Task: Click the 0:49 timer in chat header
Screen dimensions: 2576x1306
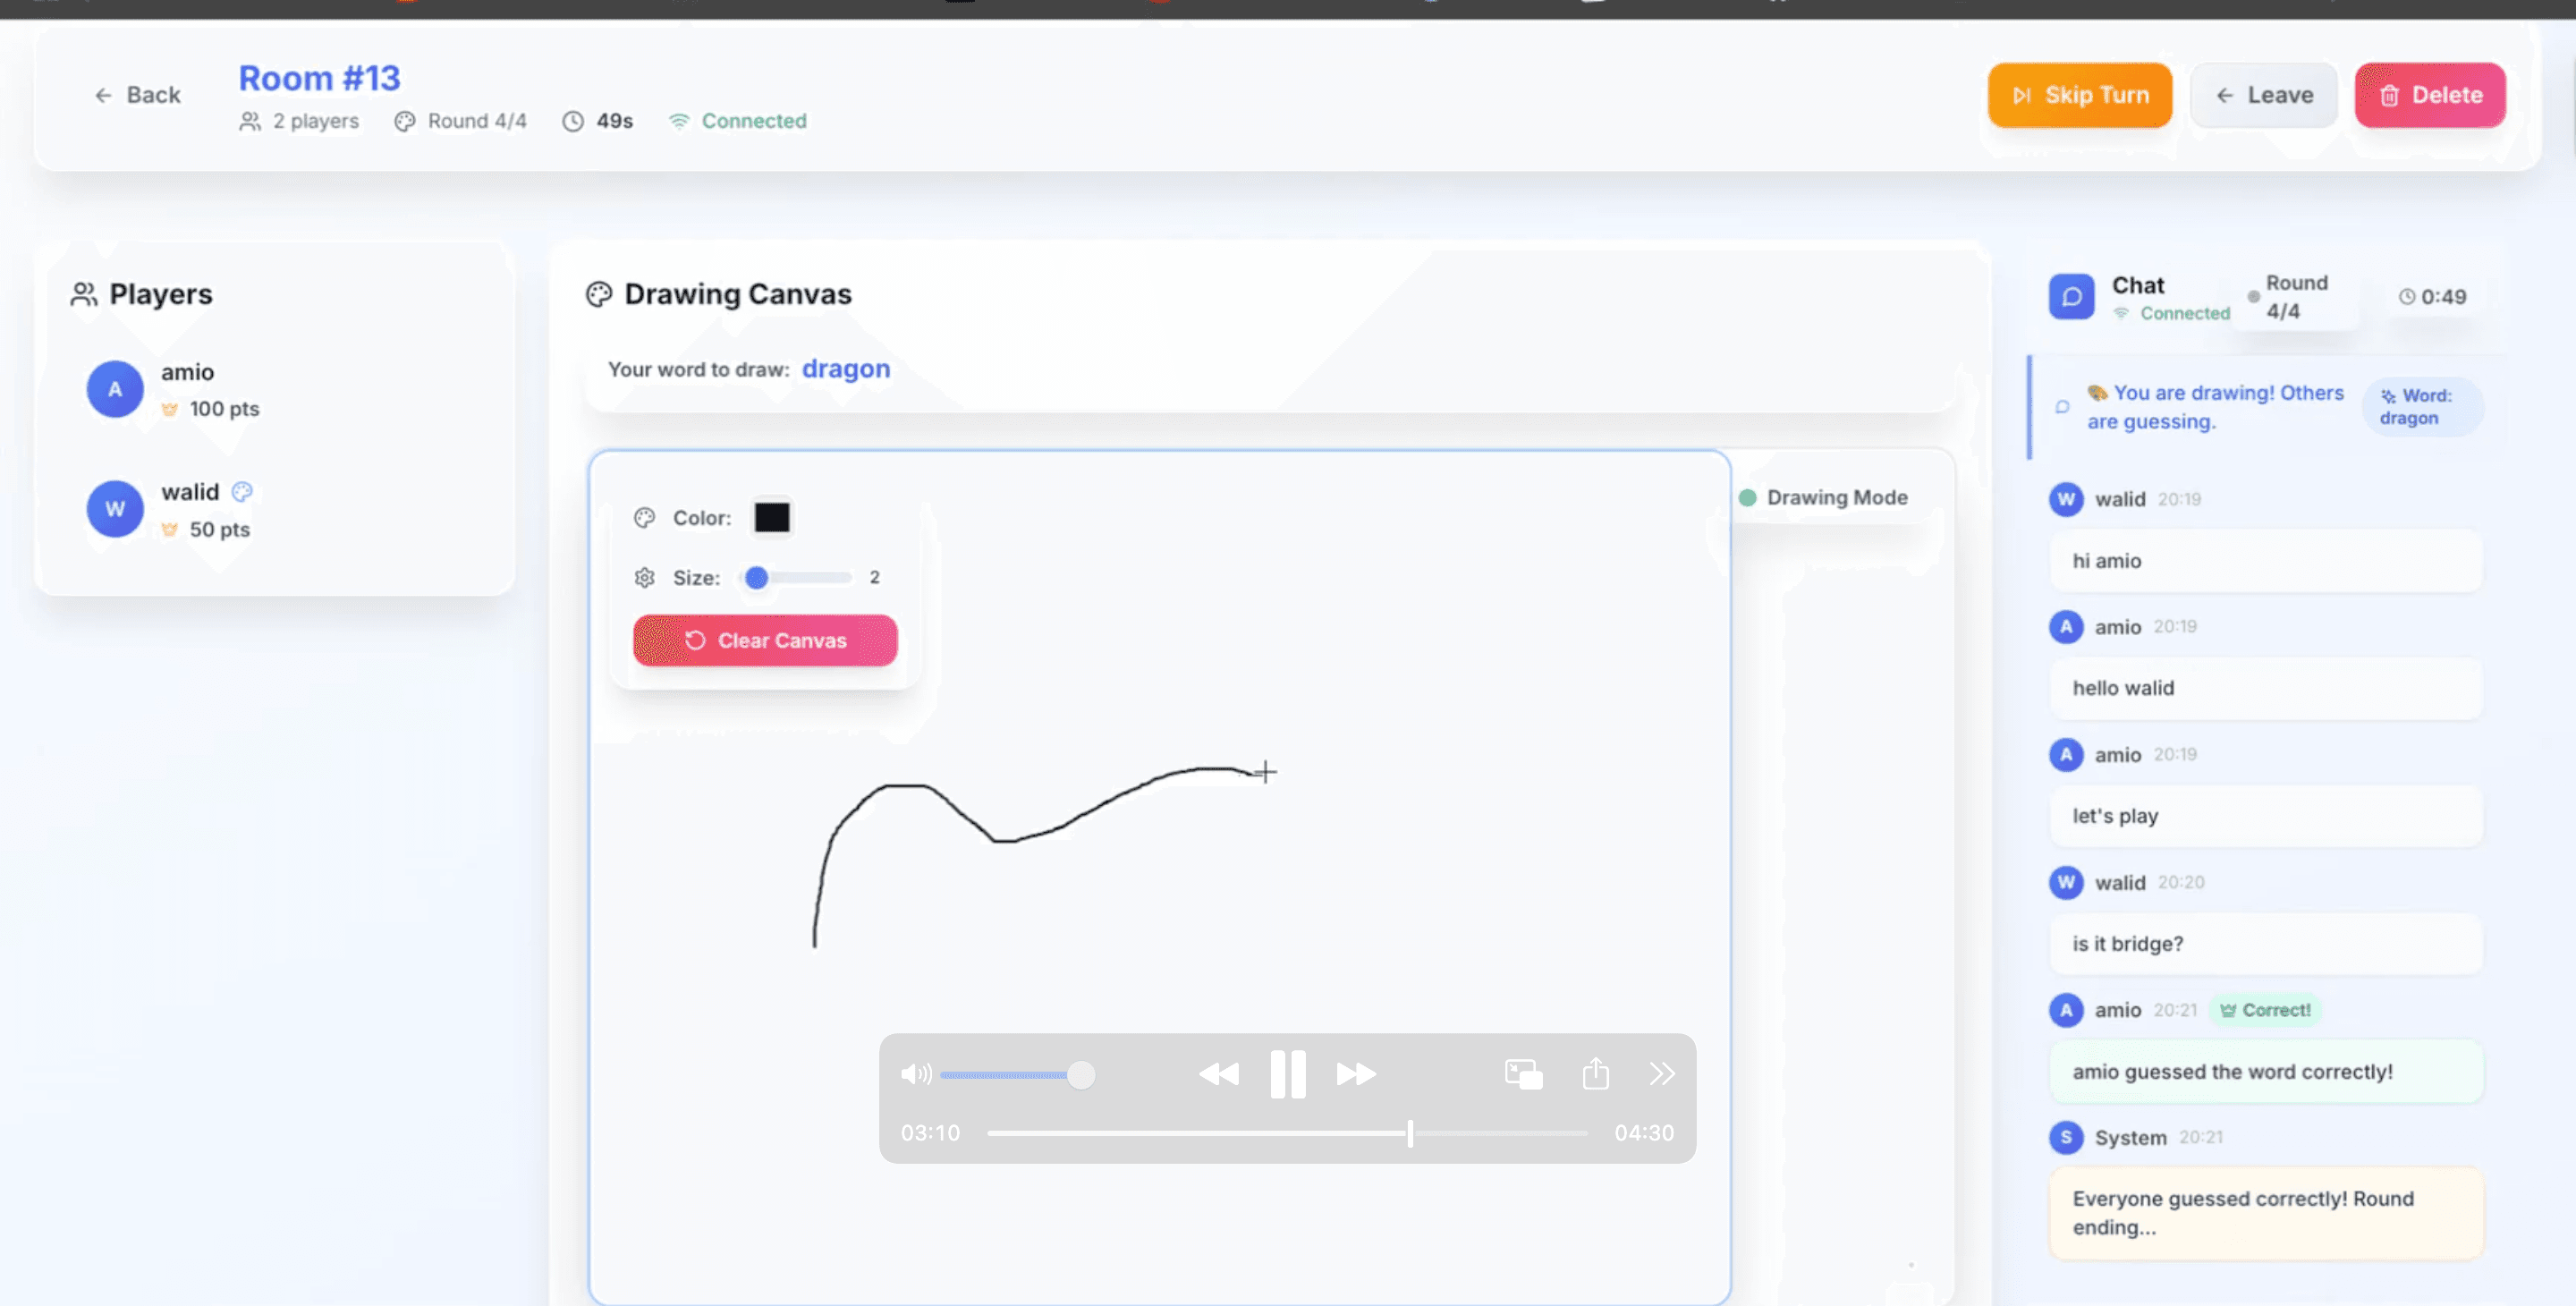Action: tap(2432, 297)
